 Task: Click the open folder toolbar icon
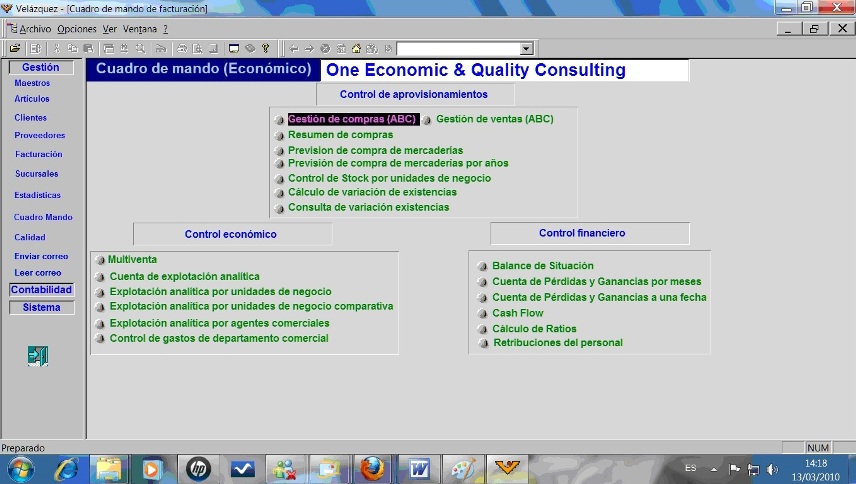tap(15, 49)
